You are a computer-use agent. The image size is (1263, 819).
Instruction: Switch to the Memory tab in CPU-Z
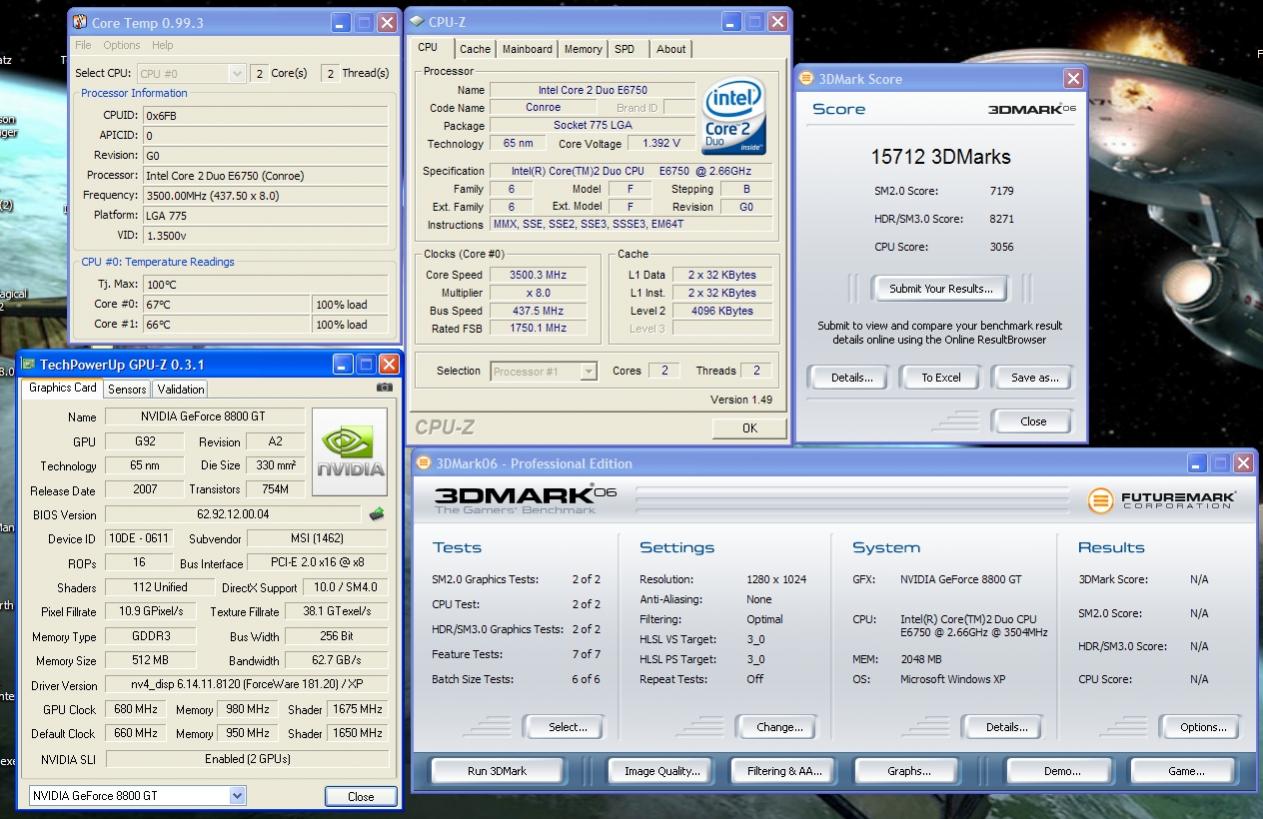pyautogui.click(x=583, y=49)
